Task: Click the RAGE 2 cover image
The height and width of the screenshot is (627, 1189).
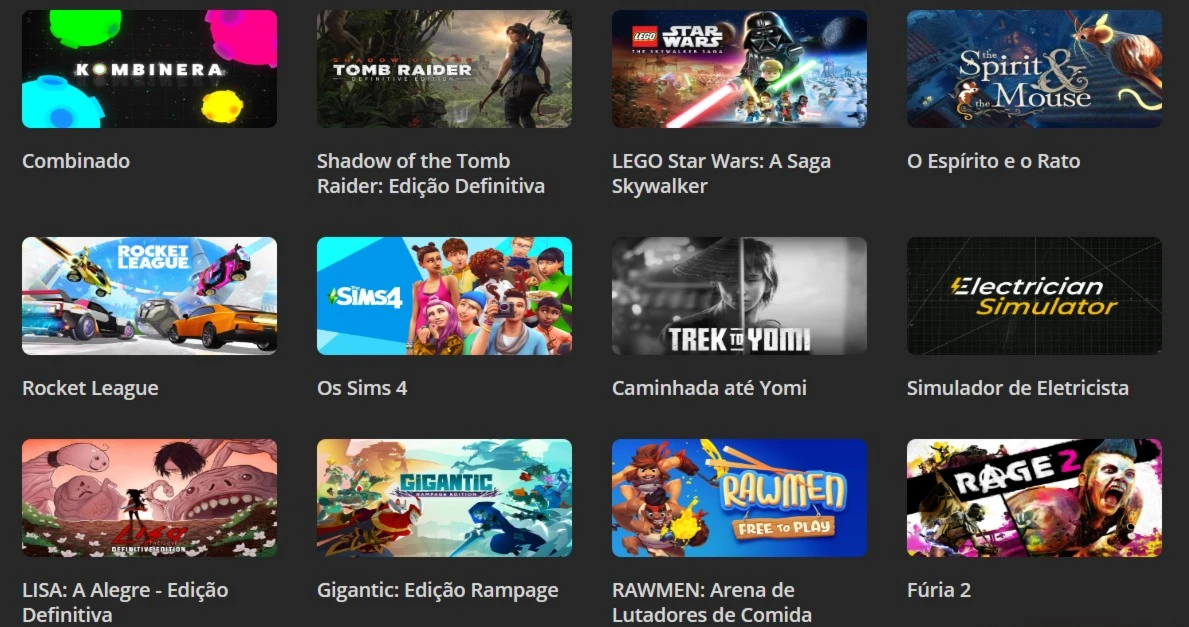Action: pyautogui.click(x=1034, y=498)
